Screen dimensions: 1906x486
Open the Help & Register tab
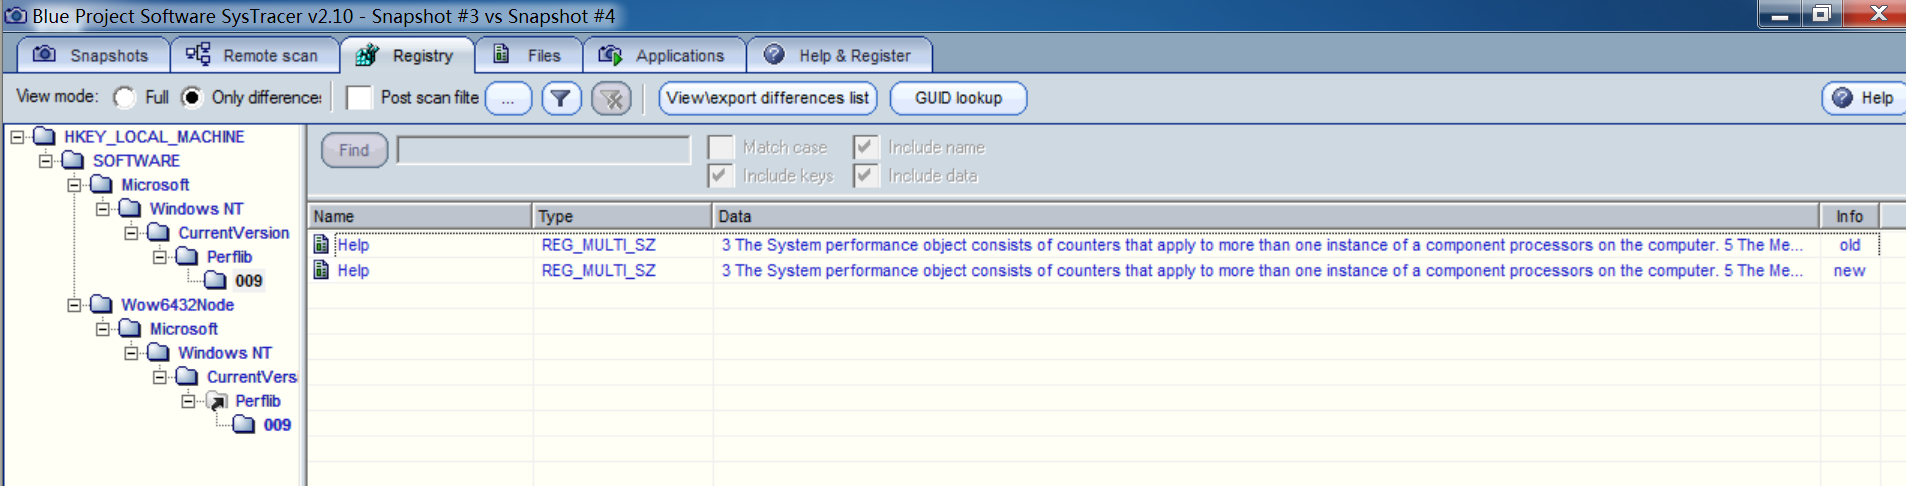[x=840, y=56]
